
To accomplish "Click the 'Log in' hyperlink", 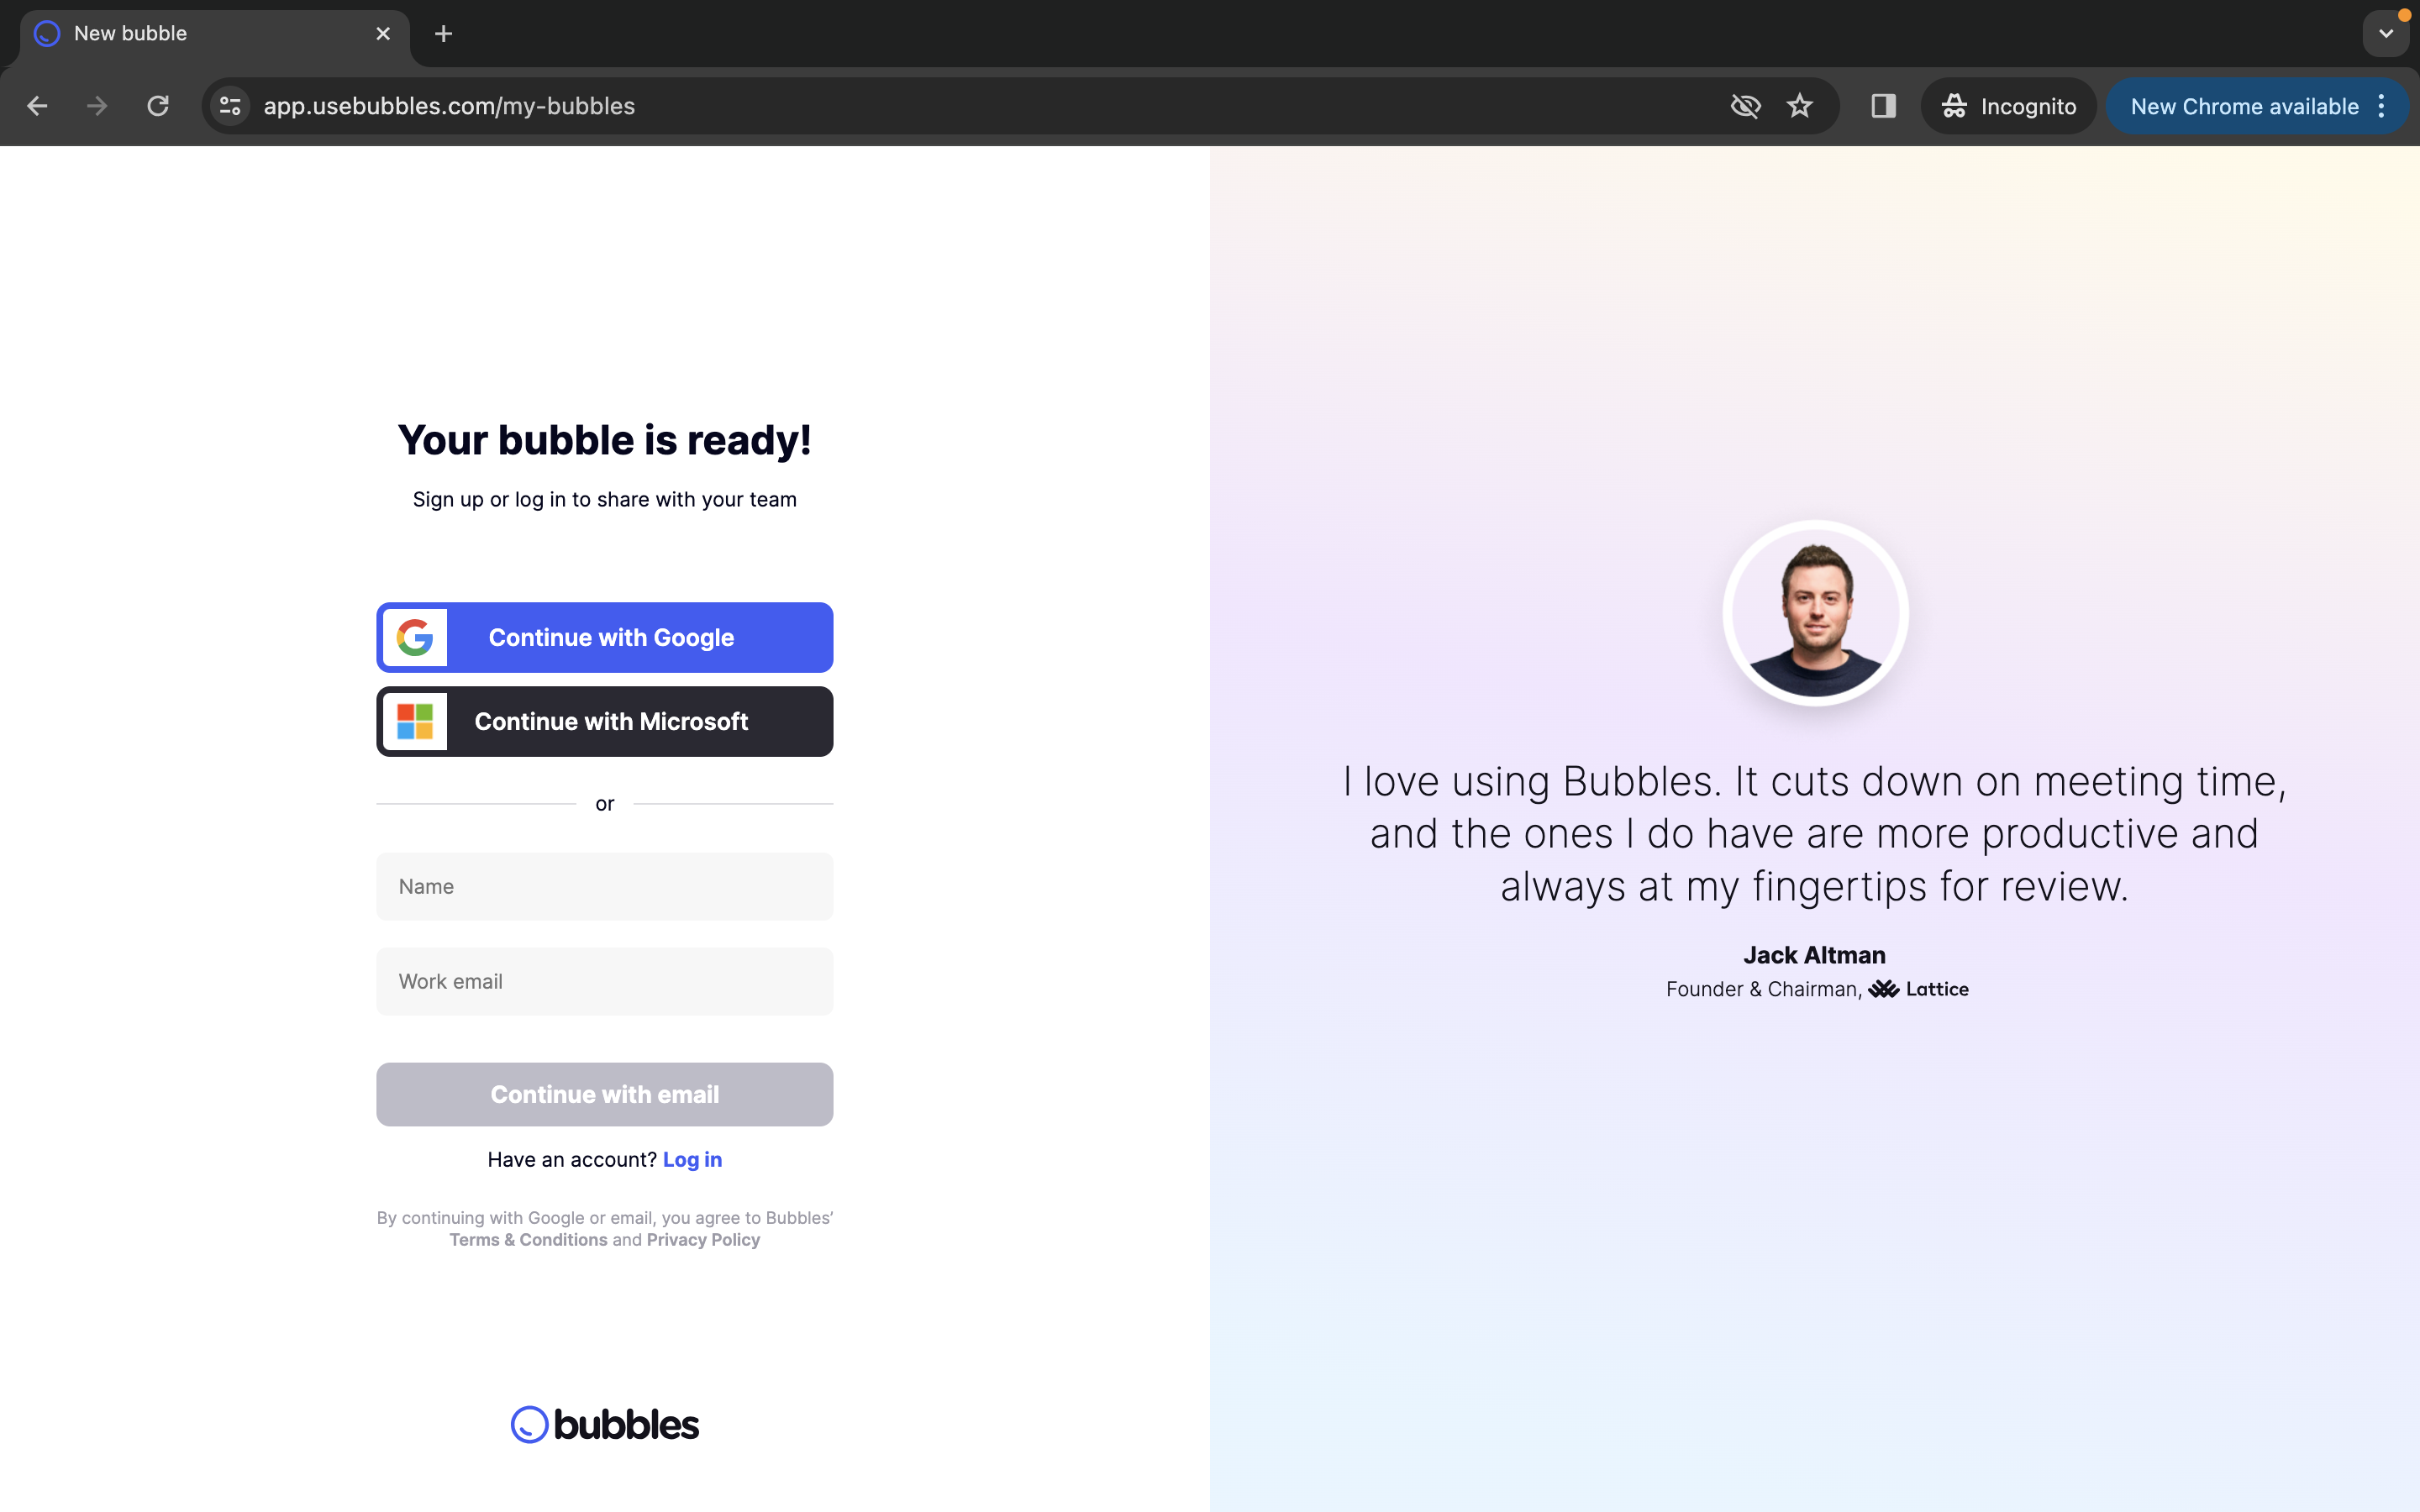I will [x=692, y=1158].
